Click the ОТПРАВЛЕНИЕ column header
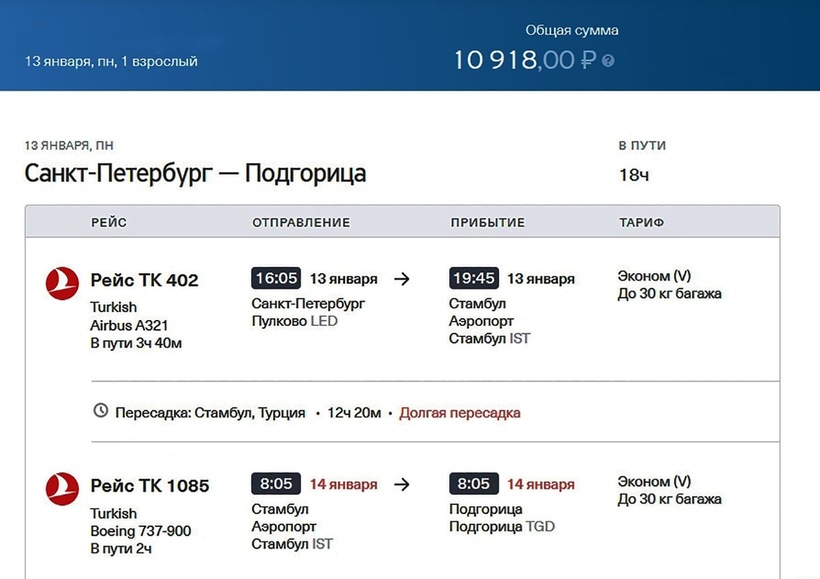Image resolution: width=820 pixels, height=579 pixels. coord(301,222)
